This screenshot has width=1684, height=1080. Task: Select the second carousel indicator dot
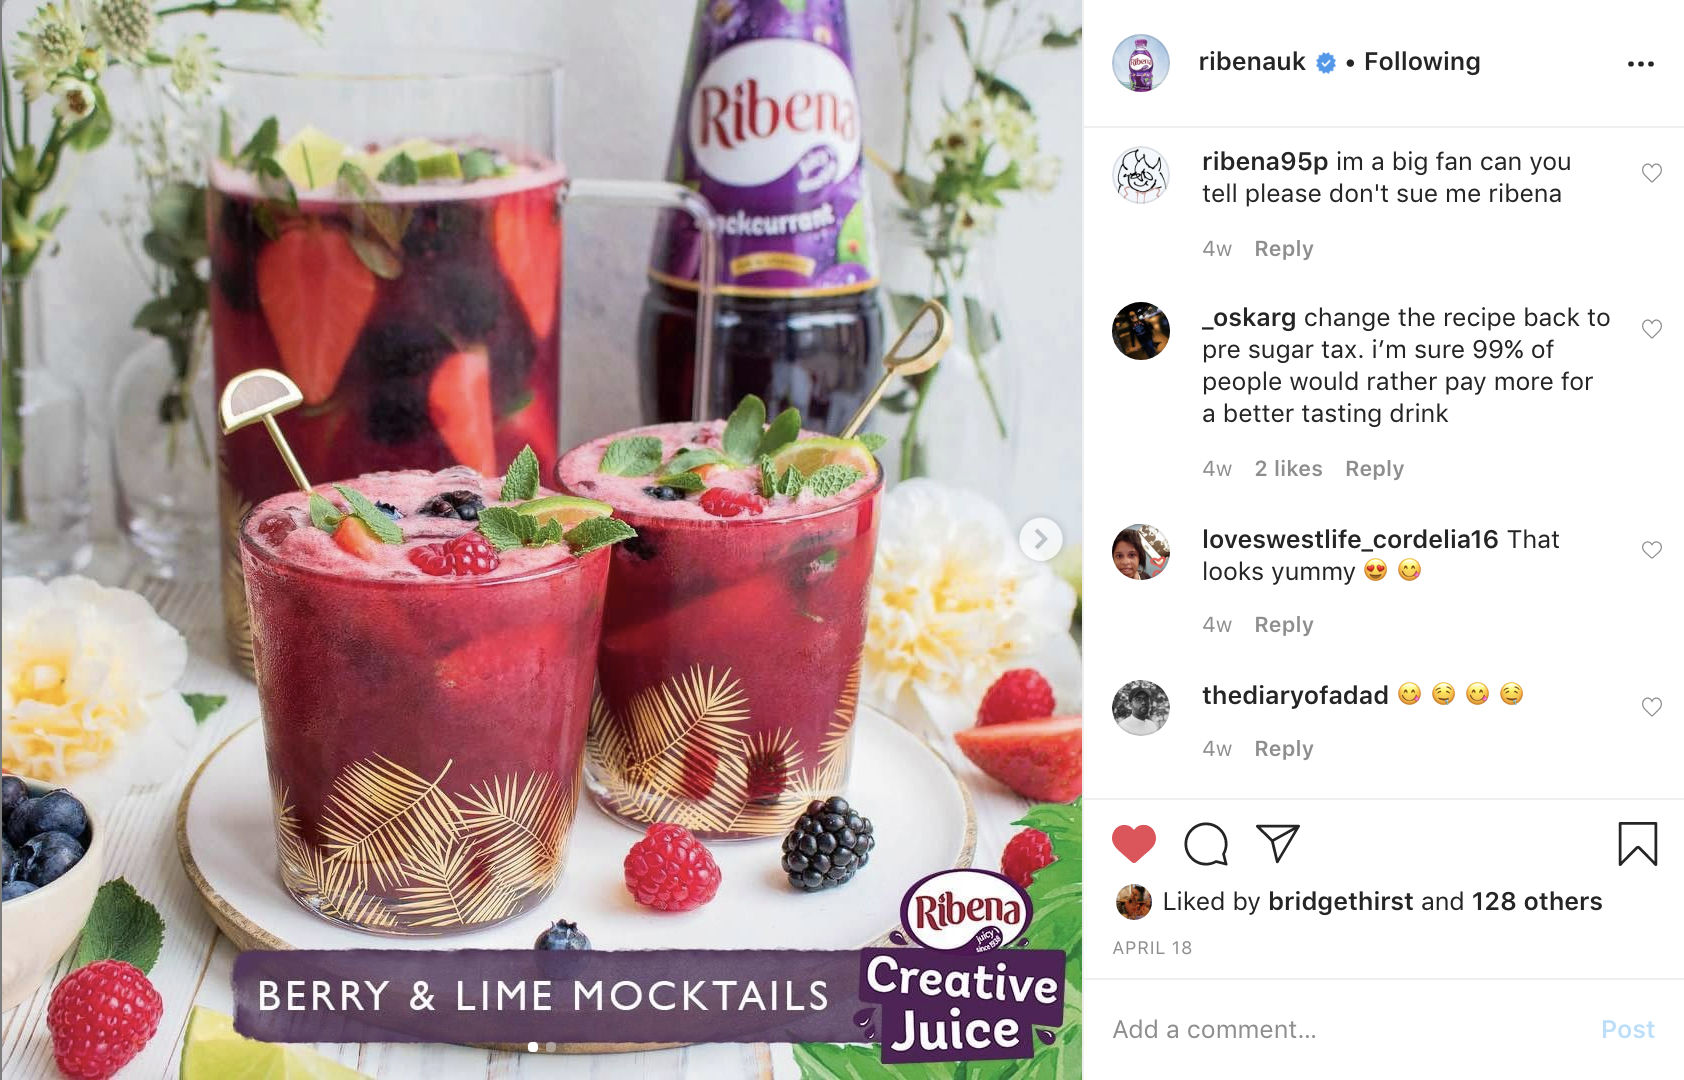coord(551,1047)
